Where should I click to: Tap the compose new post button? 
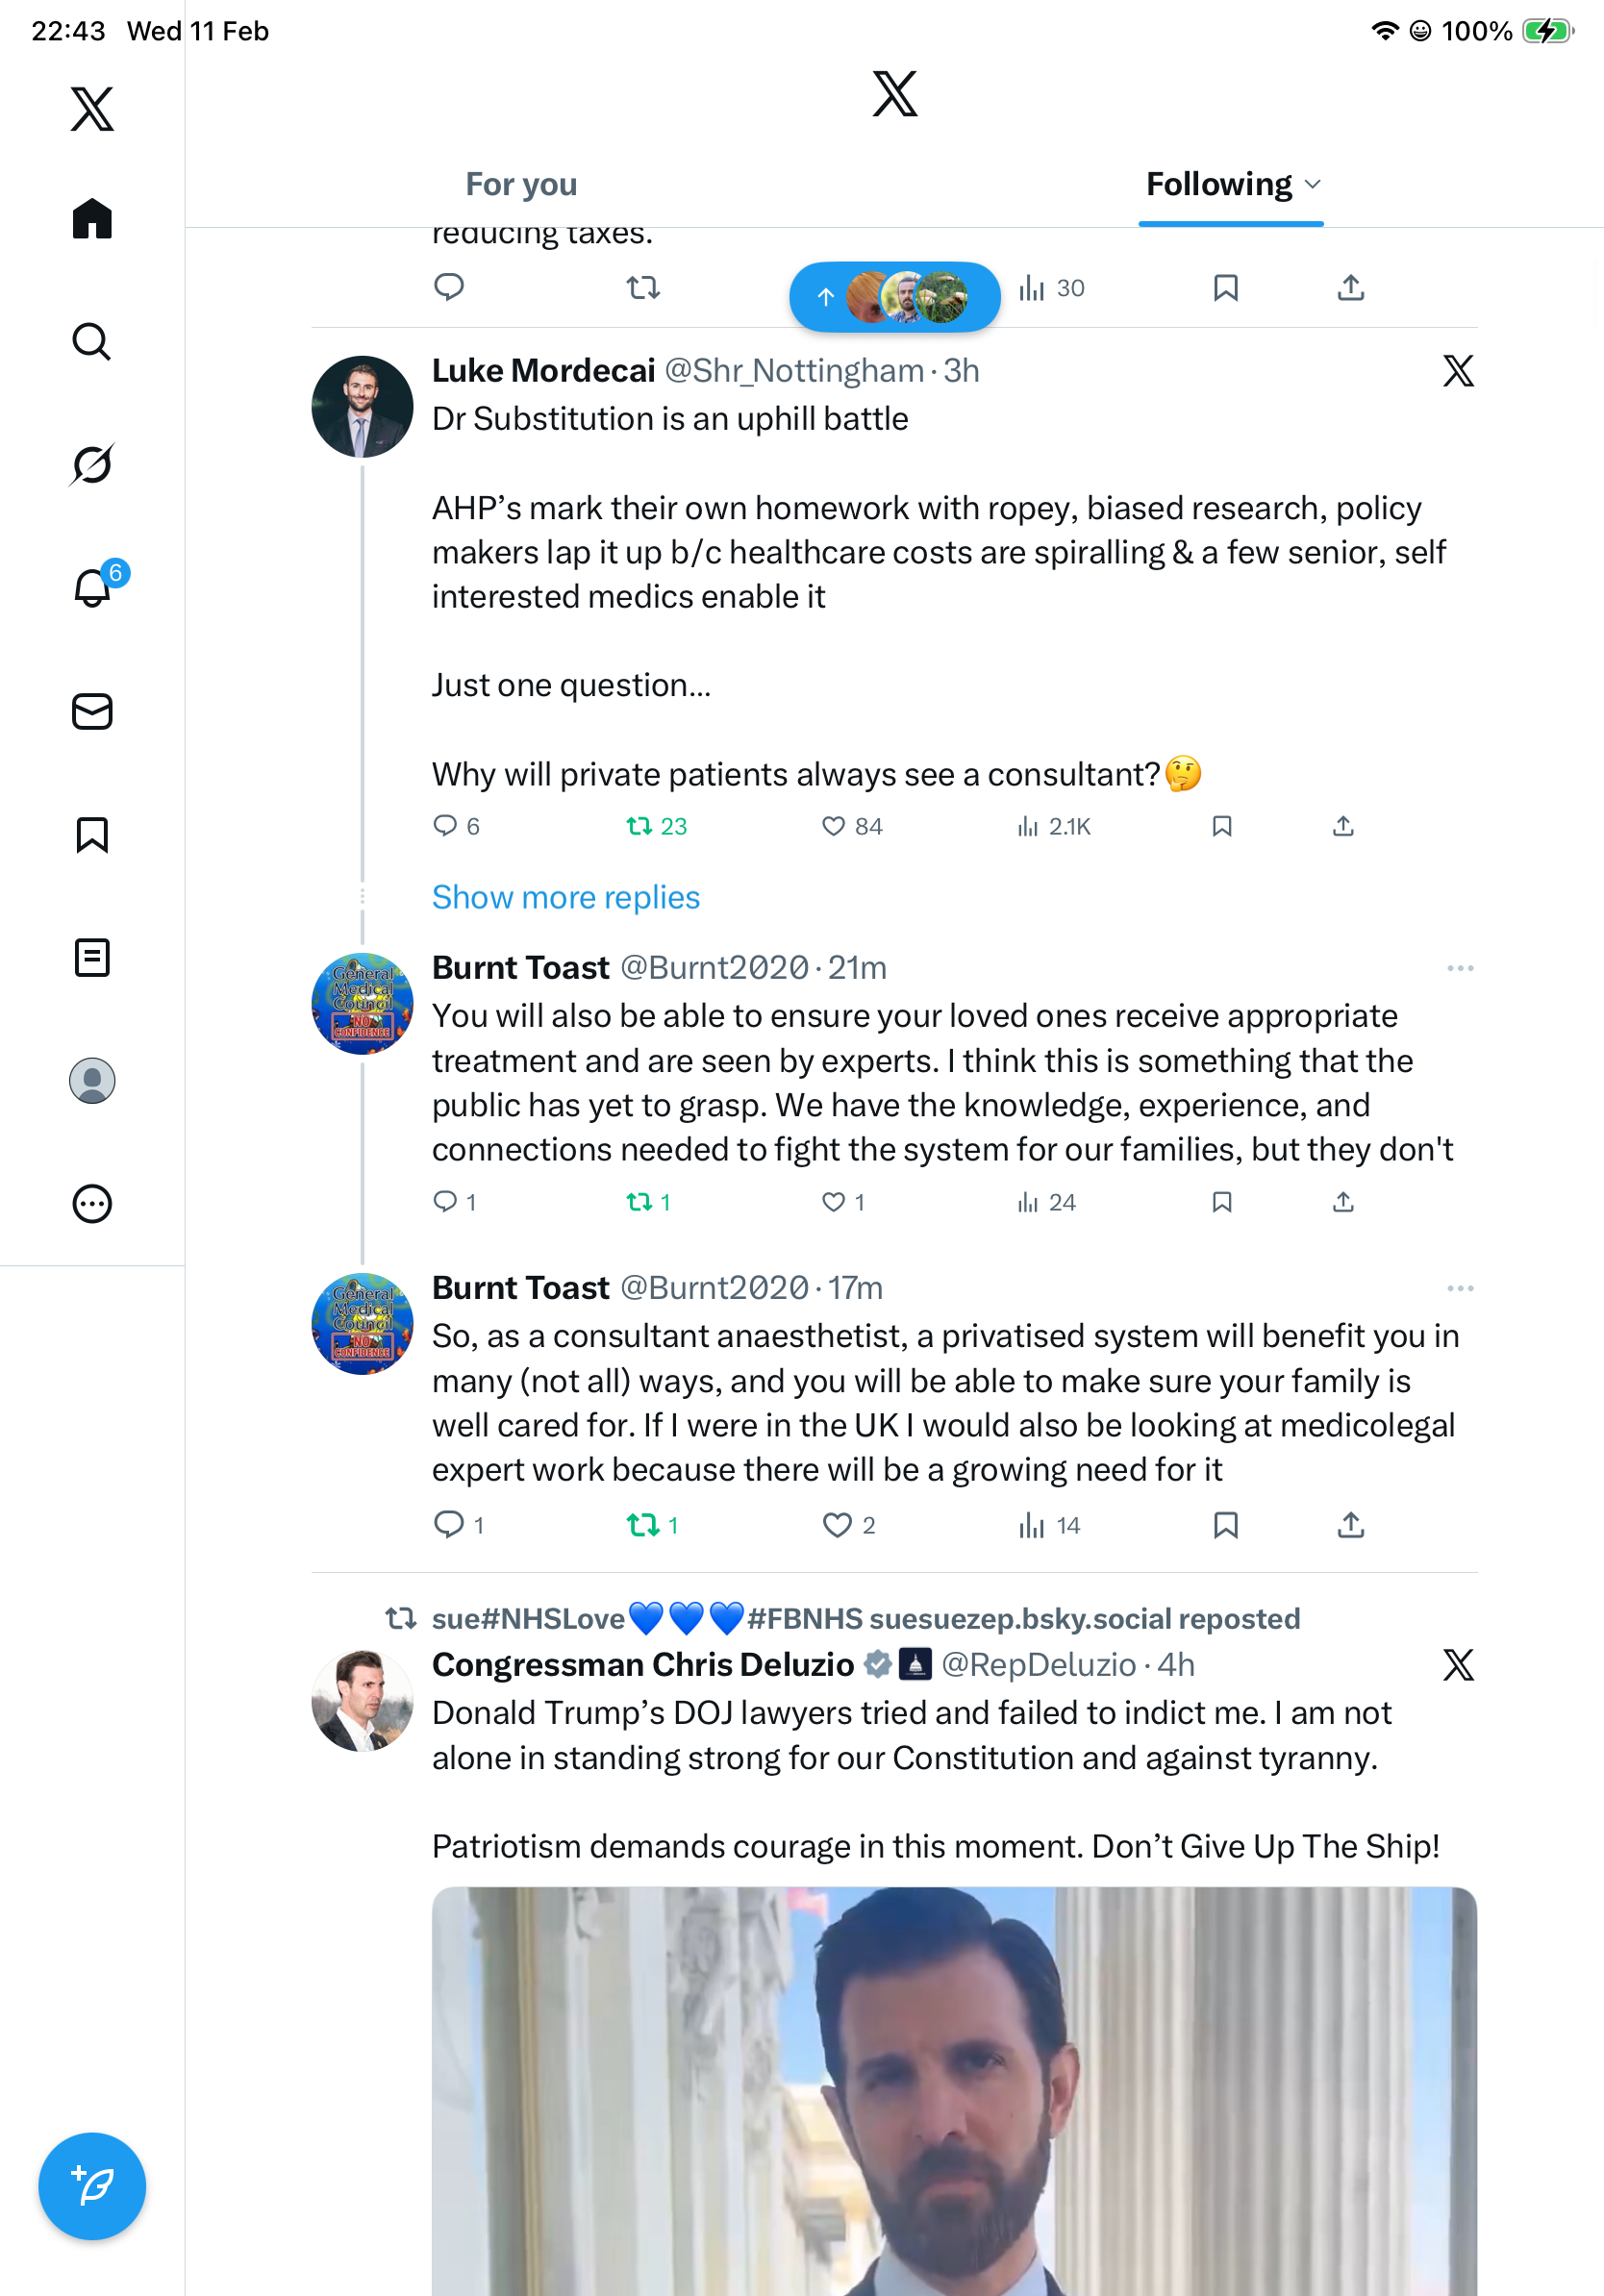[x=92, y=2186]
